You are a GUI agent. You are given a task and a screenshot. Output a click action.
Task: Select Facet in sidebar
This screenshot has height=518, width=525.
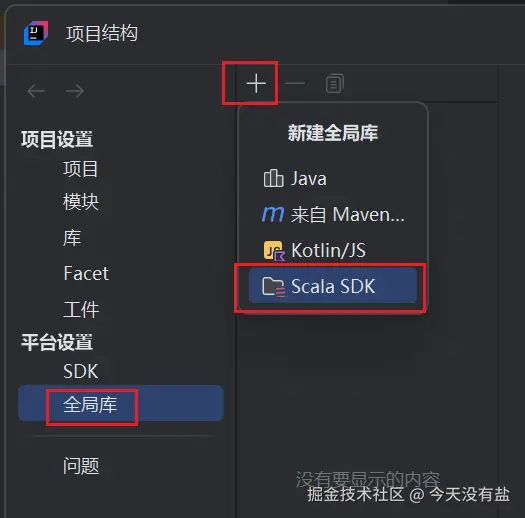(86, 273)
